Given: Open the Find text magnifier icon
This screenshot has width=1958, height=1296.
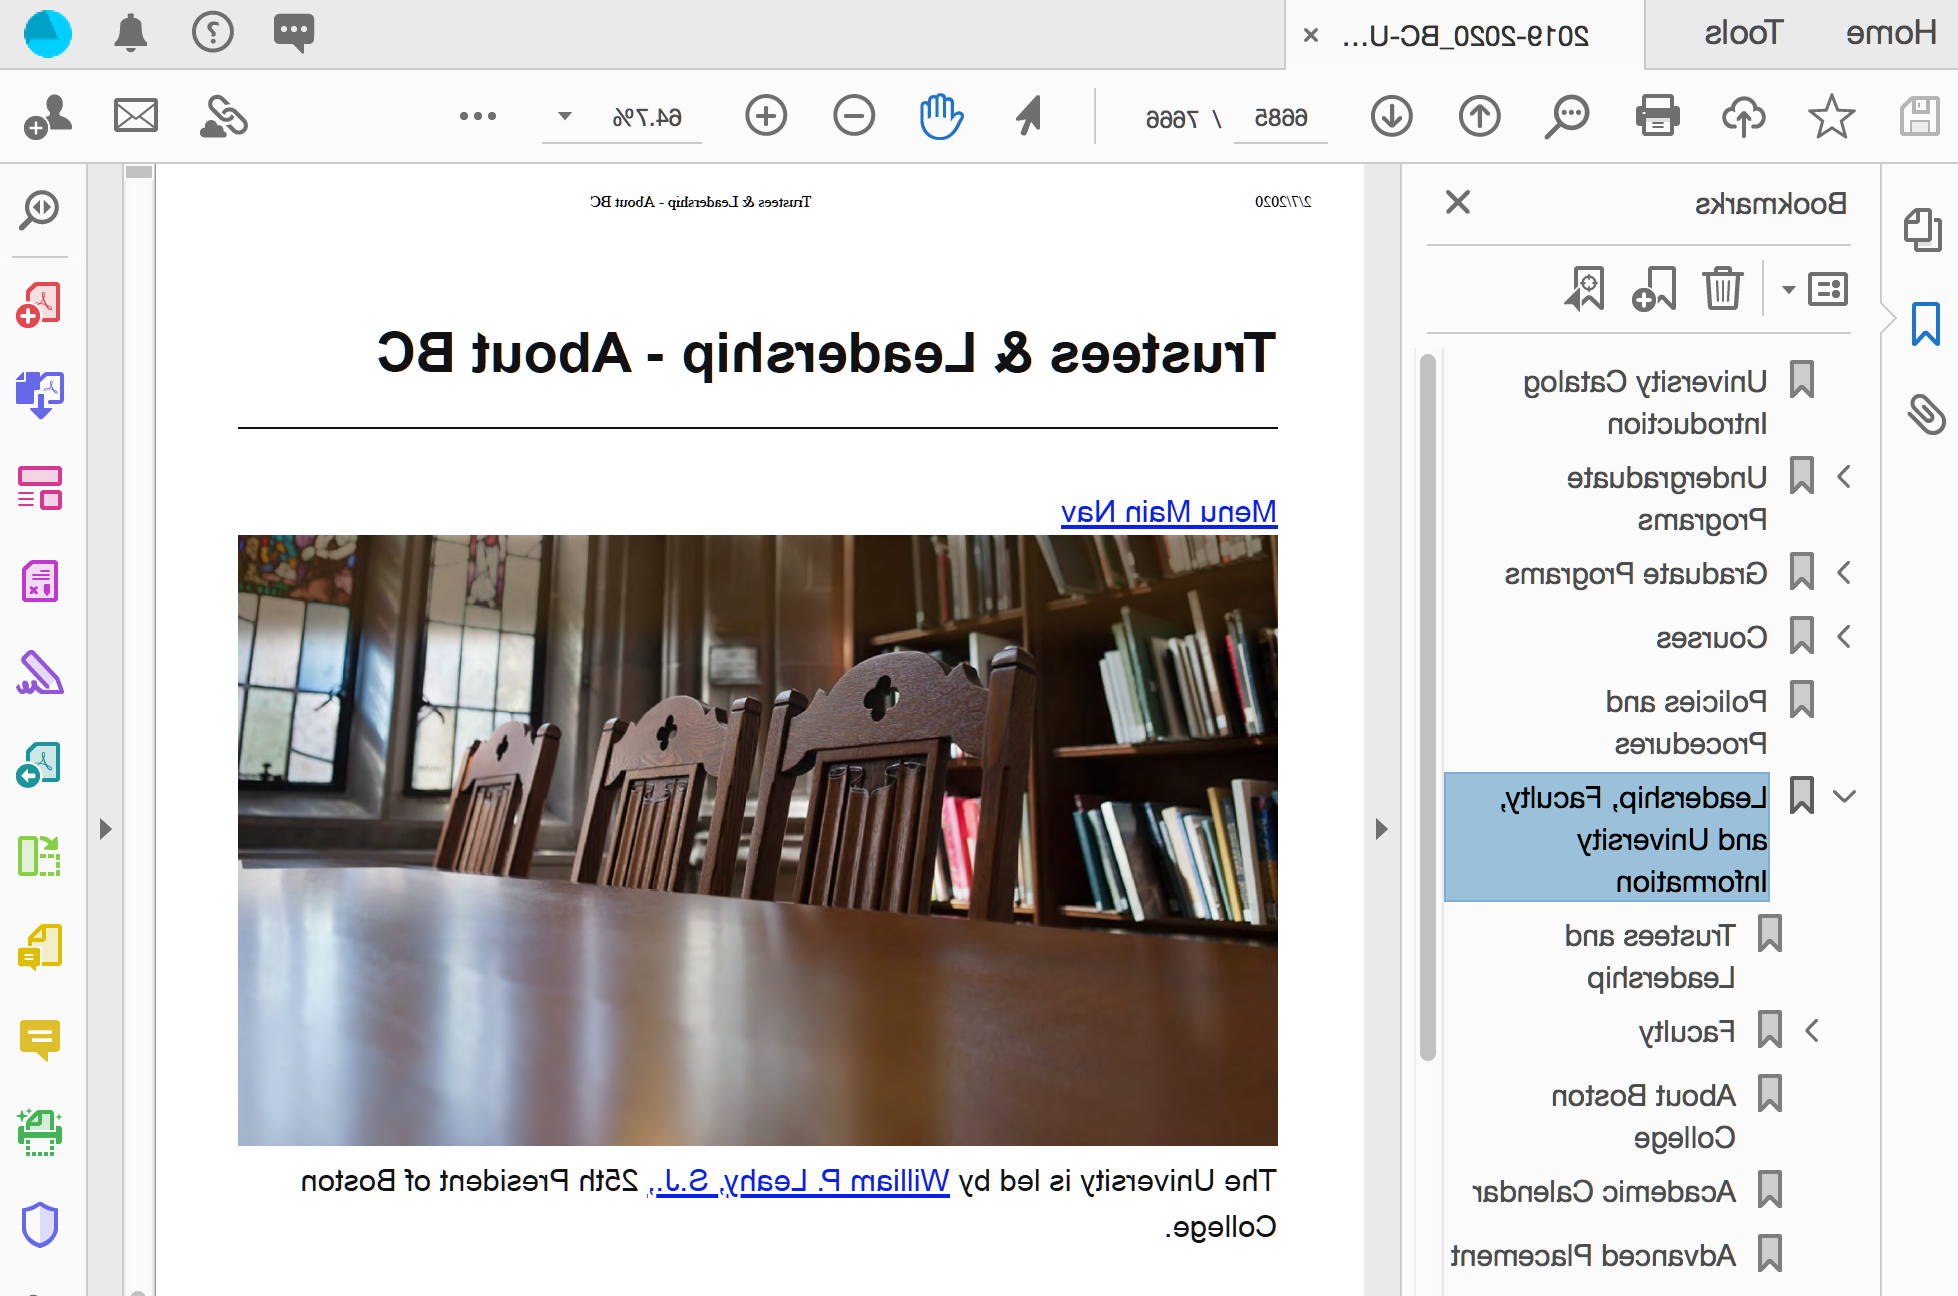Looking at the screenshot, I should 1567,116.
